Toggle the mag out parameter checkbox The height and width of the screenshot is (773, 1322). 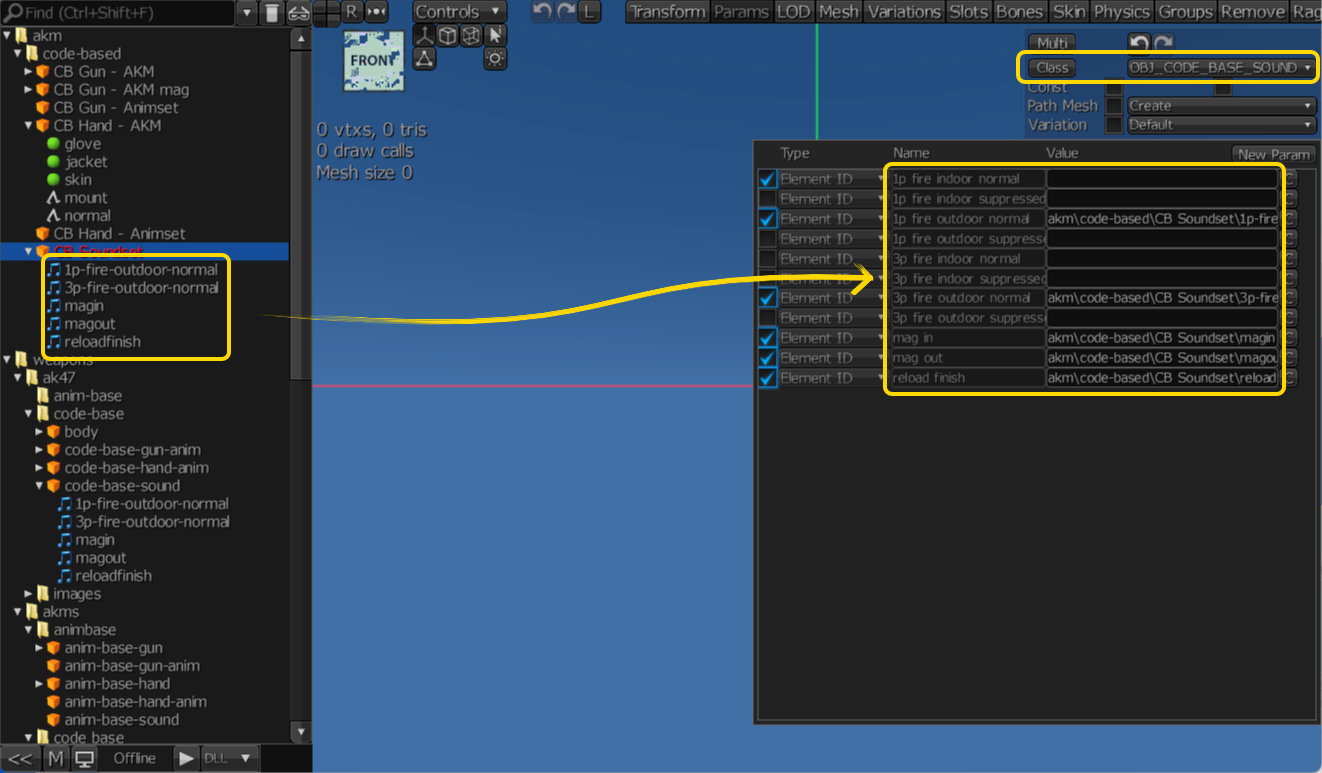tap(767, 358)
